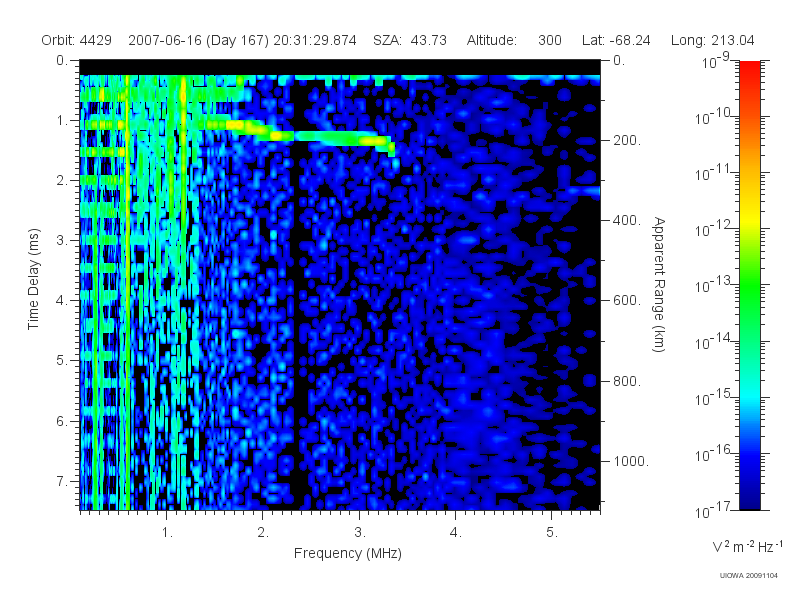Click the colorbar units 'V² m⁻² Hz⁻¹' label
800x600 pixels.
click(747, 547)
